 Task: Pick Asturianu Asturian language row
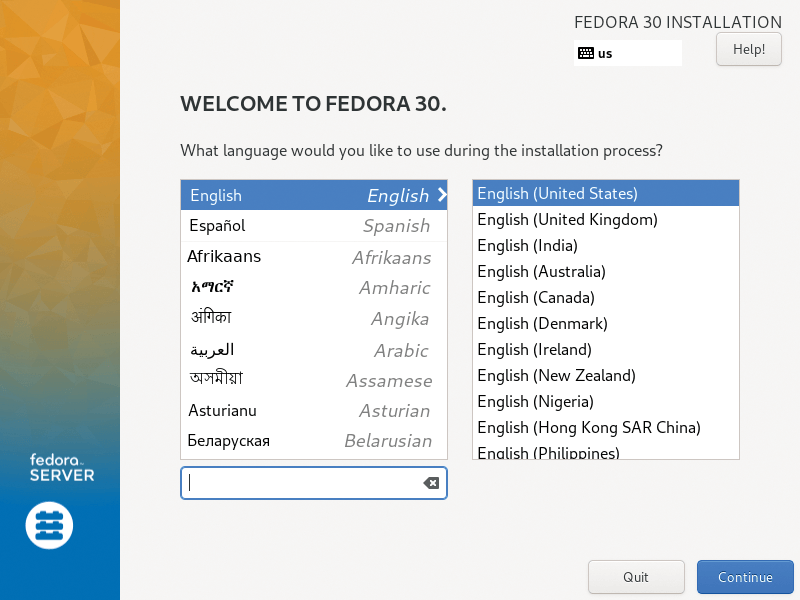[314, 411]
